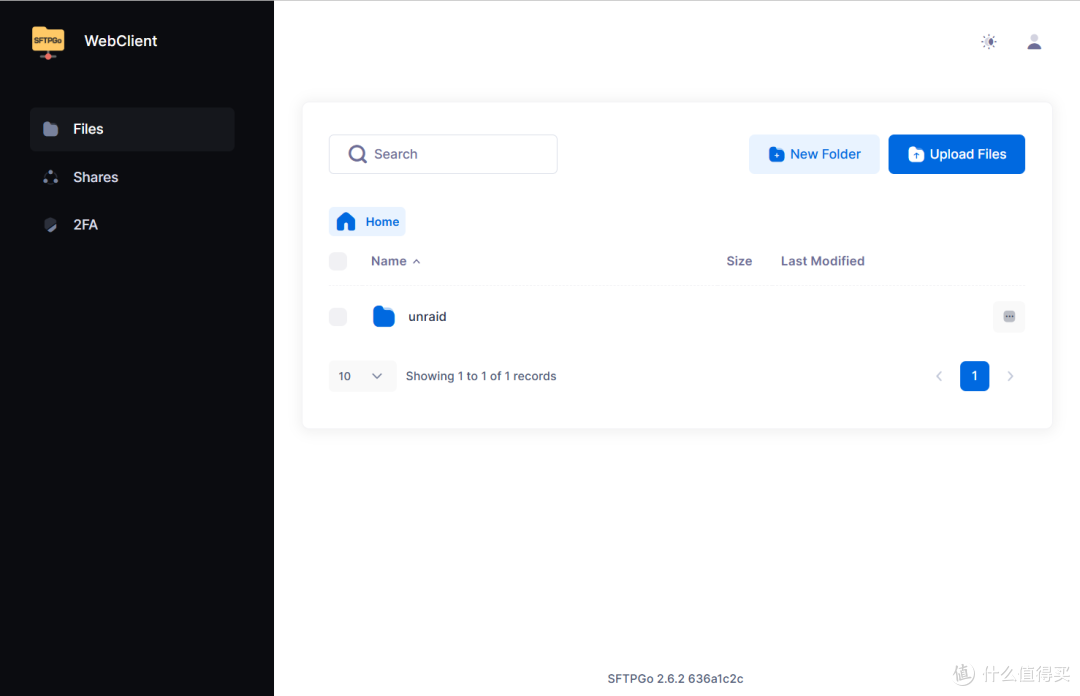The image size is (1080, 696).
Task: Click the Upload Files button
Action: coord(956,154)
